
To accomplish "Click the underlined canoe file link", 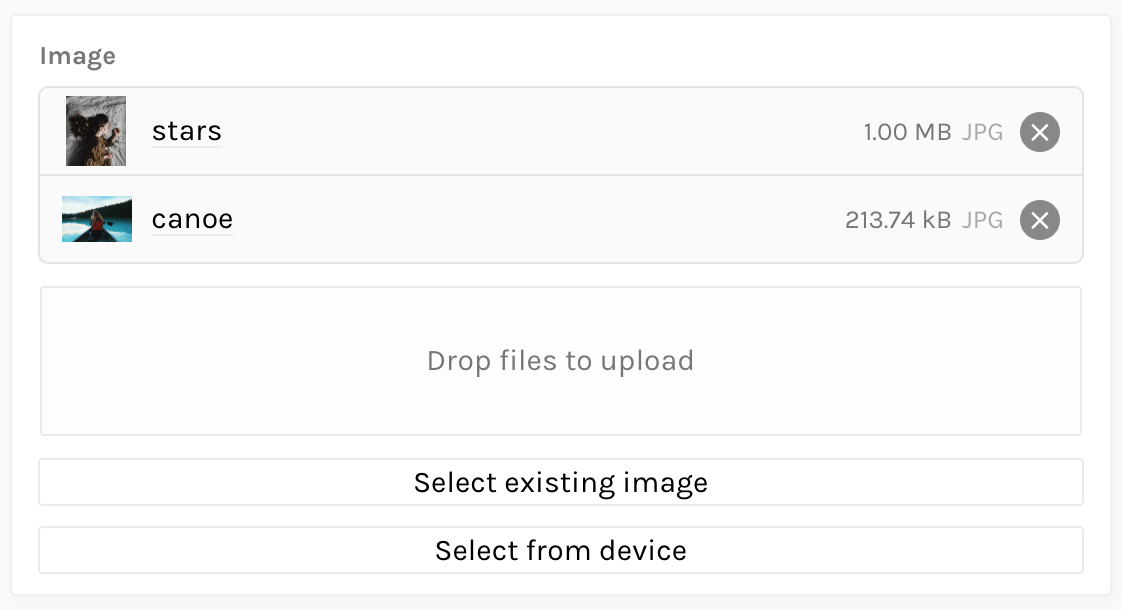I will [192, 219].
